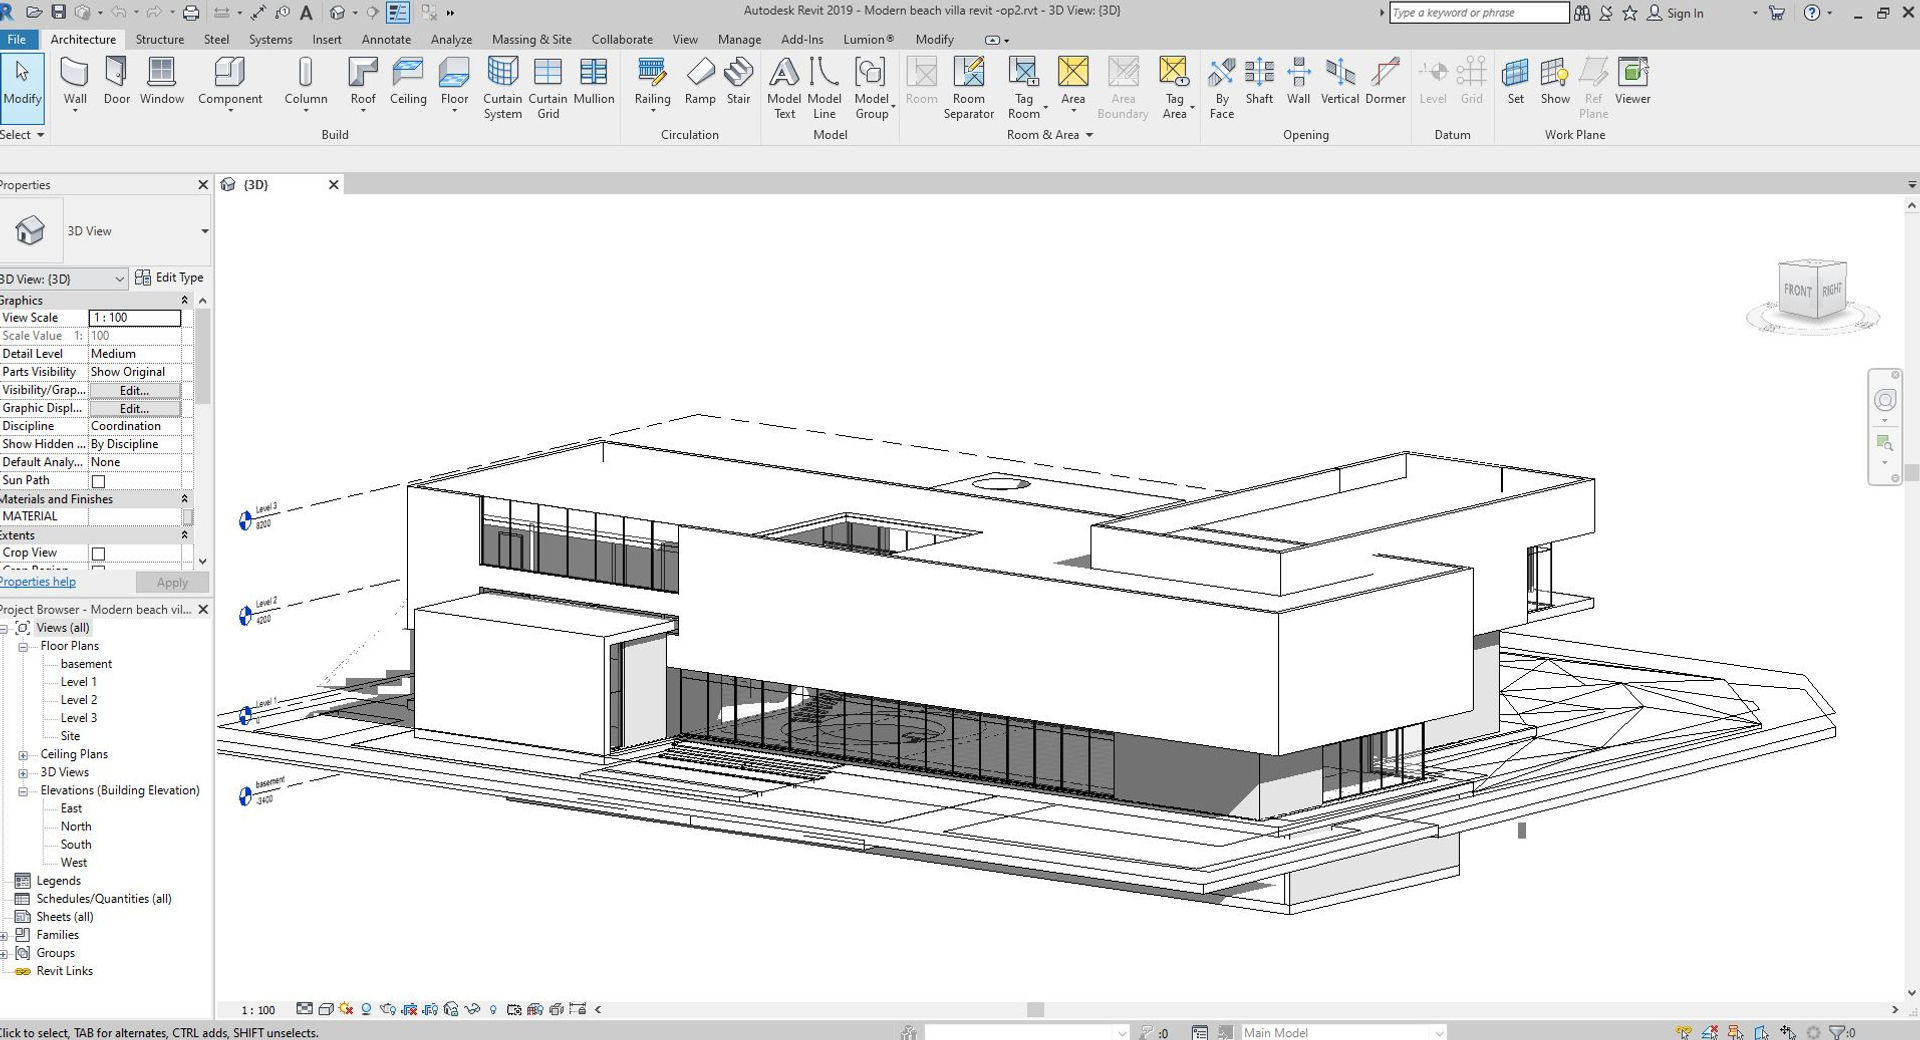Open the Main Model design options dropdown
The height and width of the screenshot is (1040, 1920).
pyautogui.click(x=1343, y=1033)
